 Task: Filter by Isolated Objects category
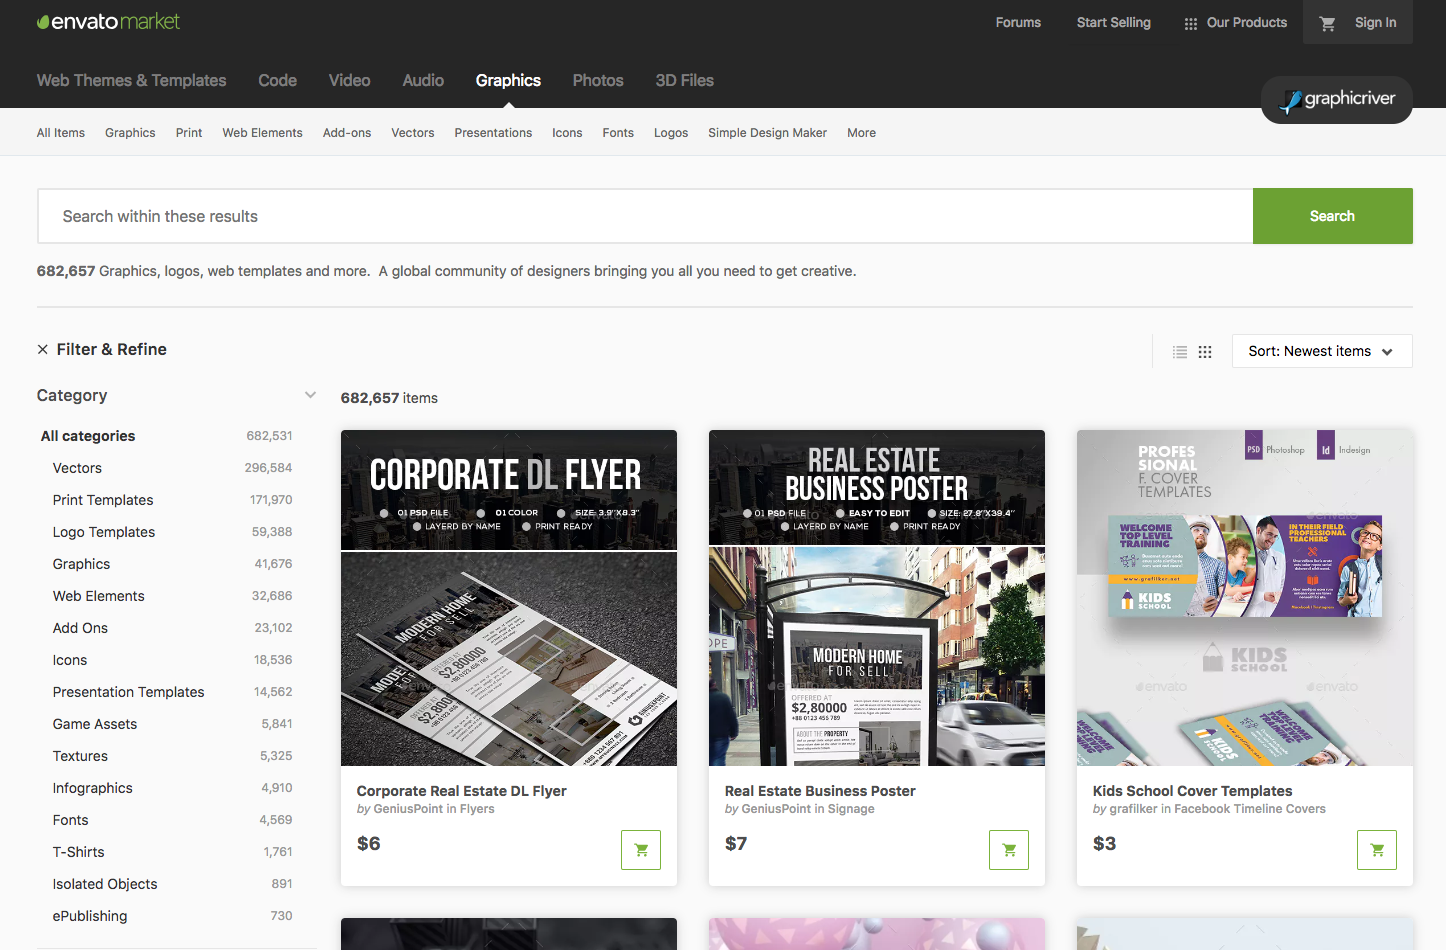(x=105, y=884)
